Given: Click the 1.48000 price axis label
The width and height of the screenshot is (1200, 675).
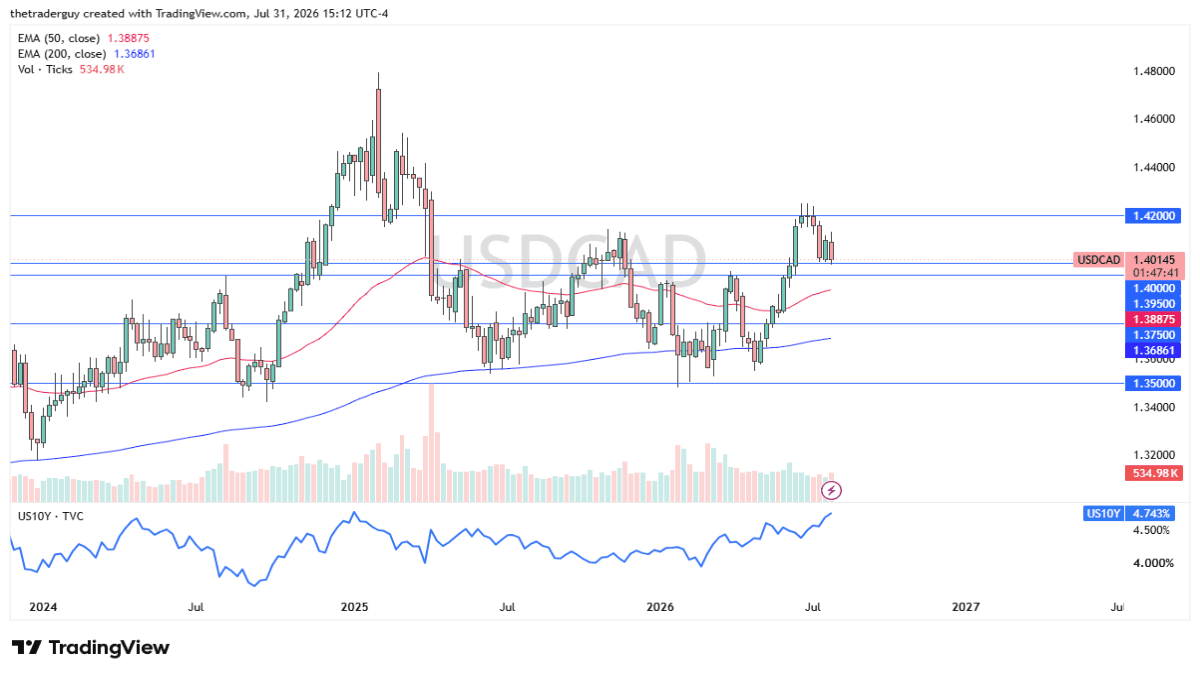Looking at the screenshot, I should click(x=1154, y=72).
